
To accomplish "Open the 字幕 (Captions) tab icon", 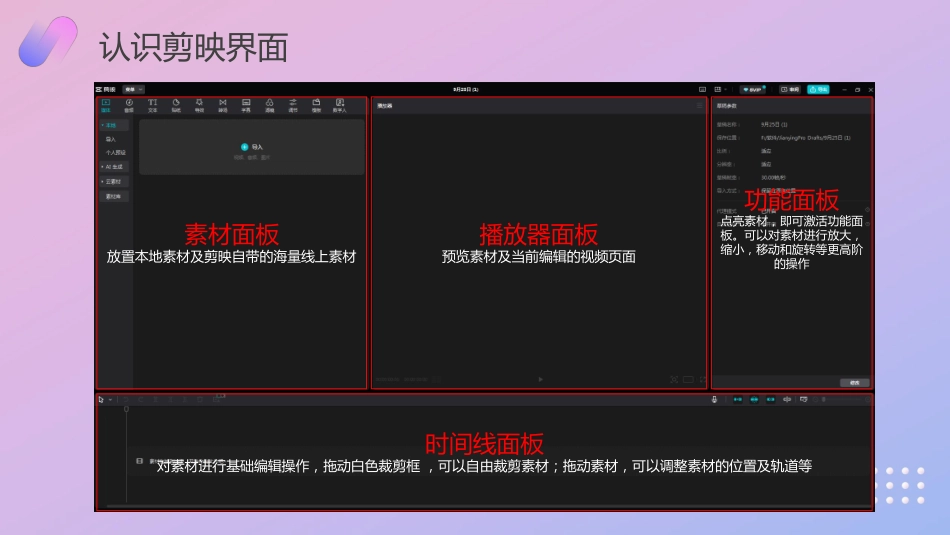I will [246, 105].
